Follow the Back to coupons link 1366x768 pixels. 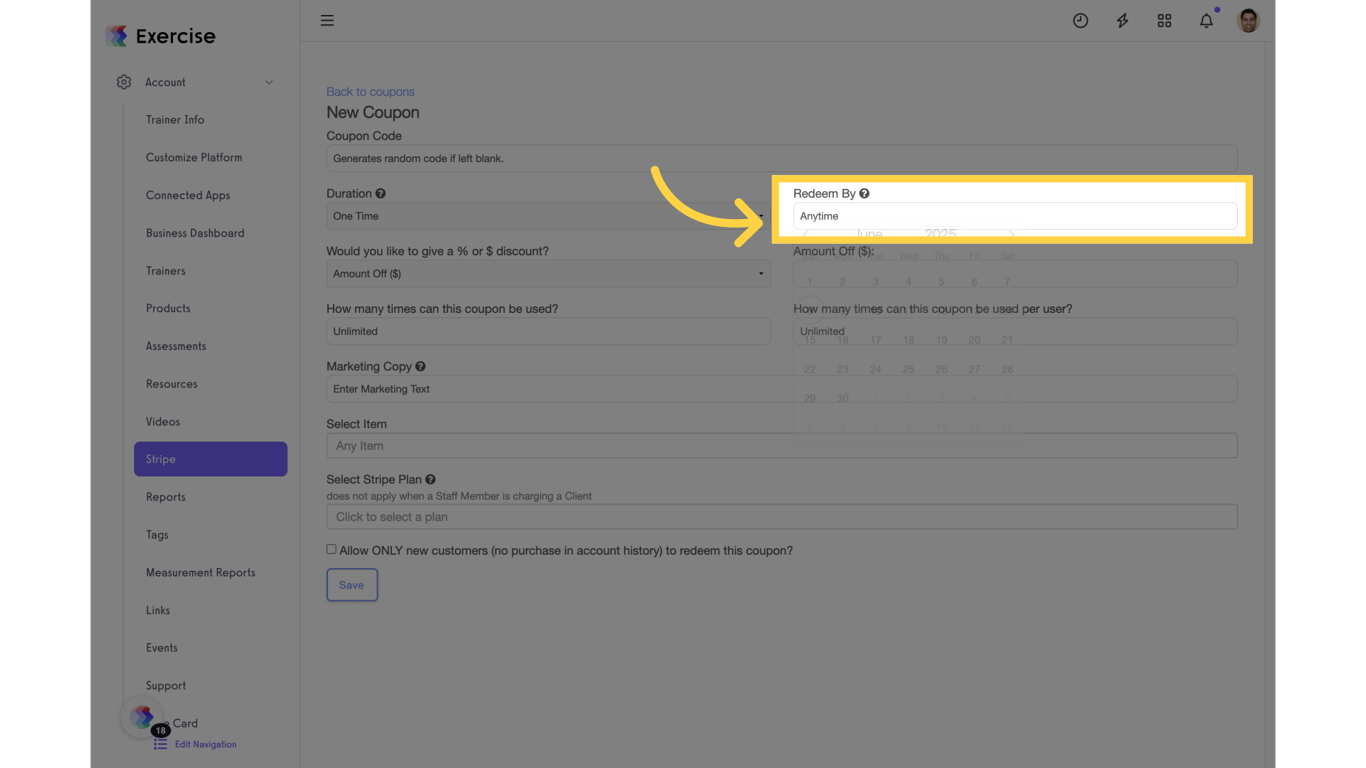pyautogui.click(x=370, y=92)
